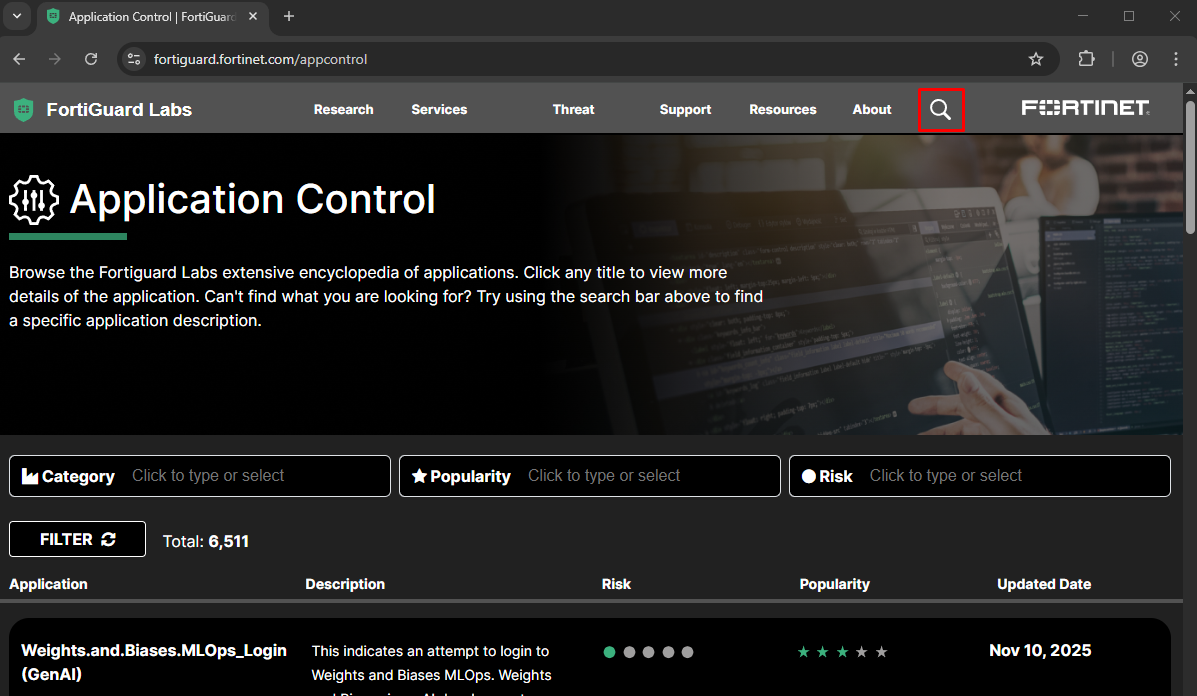Open the search magnifier in the navigation bar
The height and width of the screenshot is (696, 1197).
940,109
